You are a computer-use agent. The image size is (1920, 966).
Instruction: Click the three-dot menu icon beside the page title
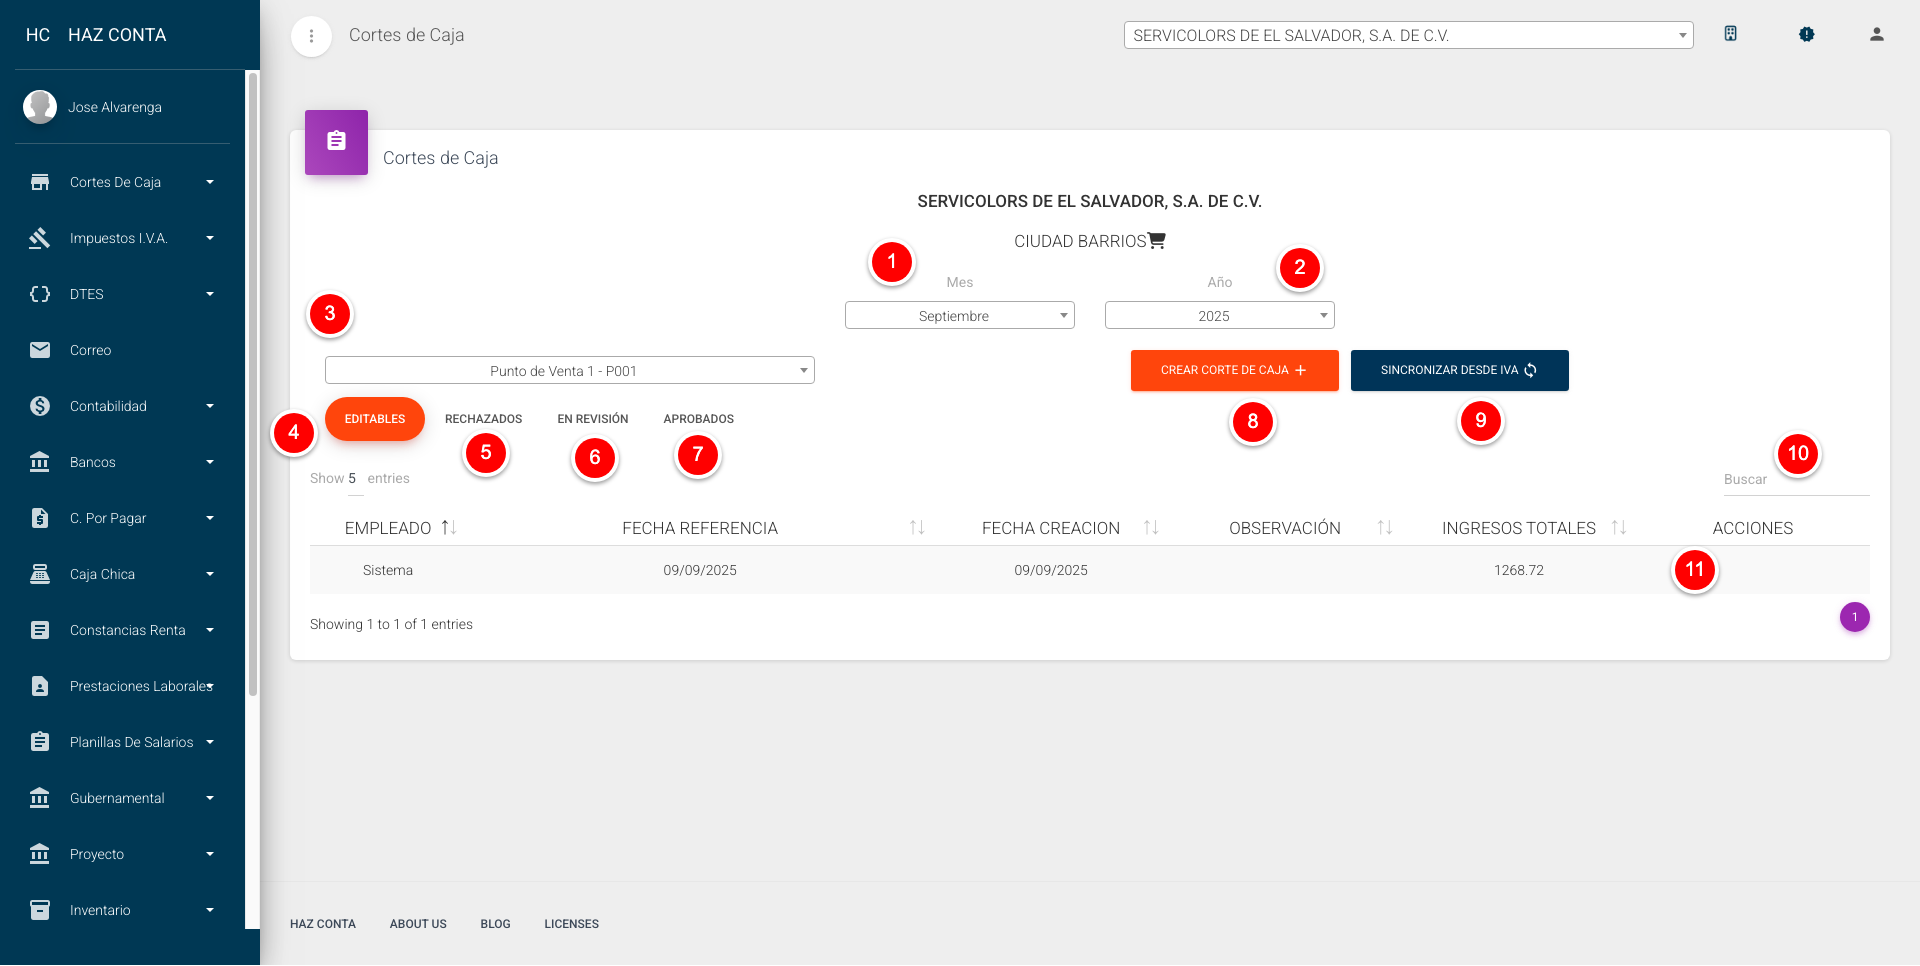tap(311, 36)
